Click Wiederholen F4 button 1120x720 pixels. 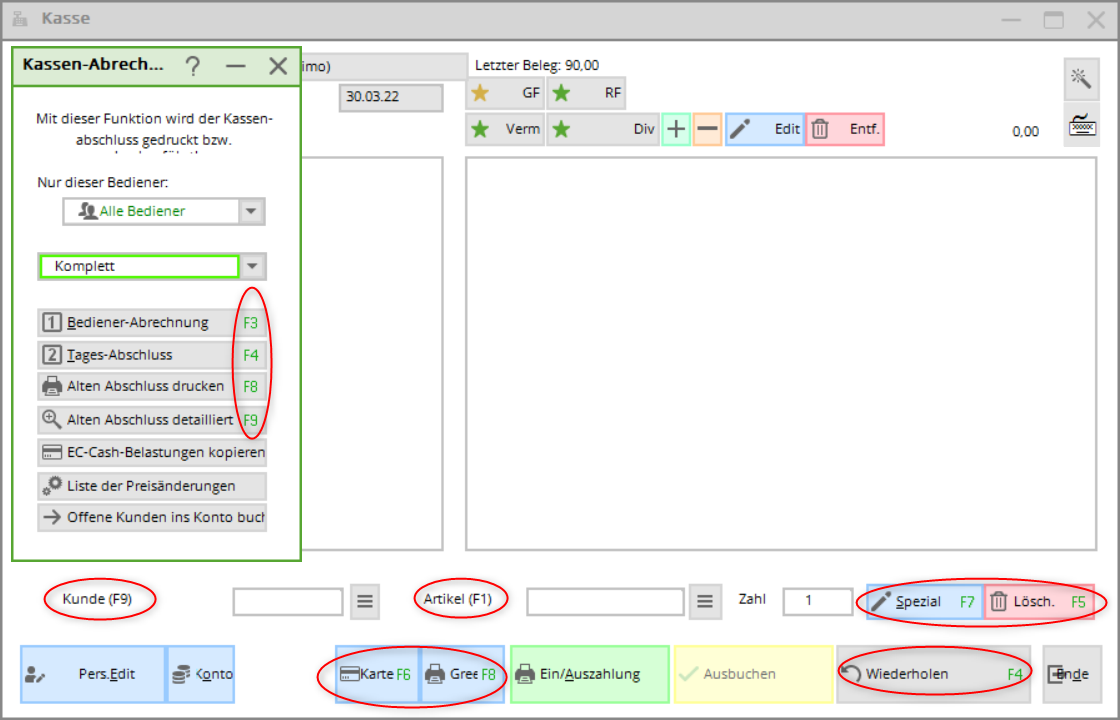coord(933,674)
